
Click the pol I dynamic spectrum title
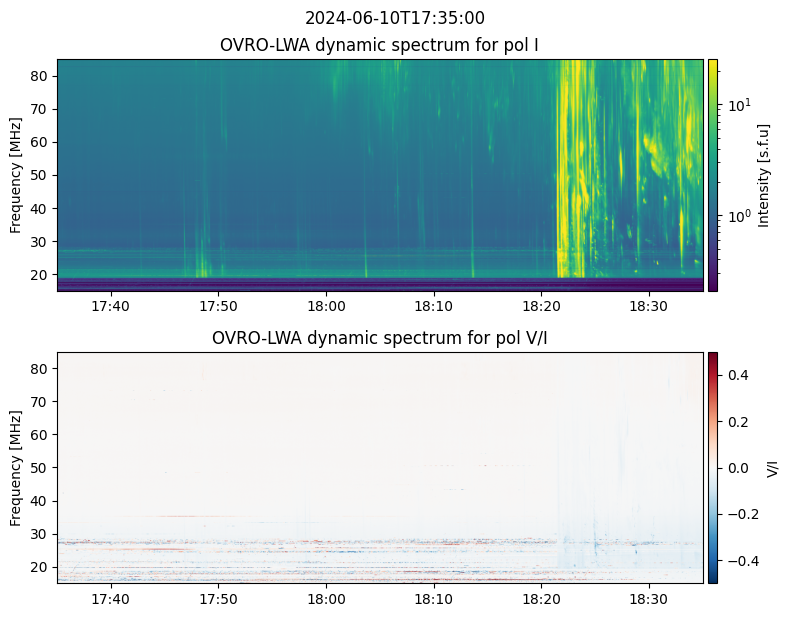click(x=380, y=45)
